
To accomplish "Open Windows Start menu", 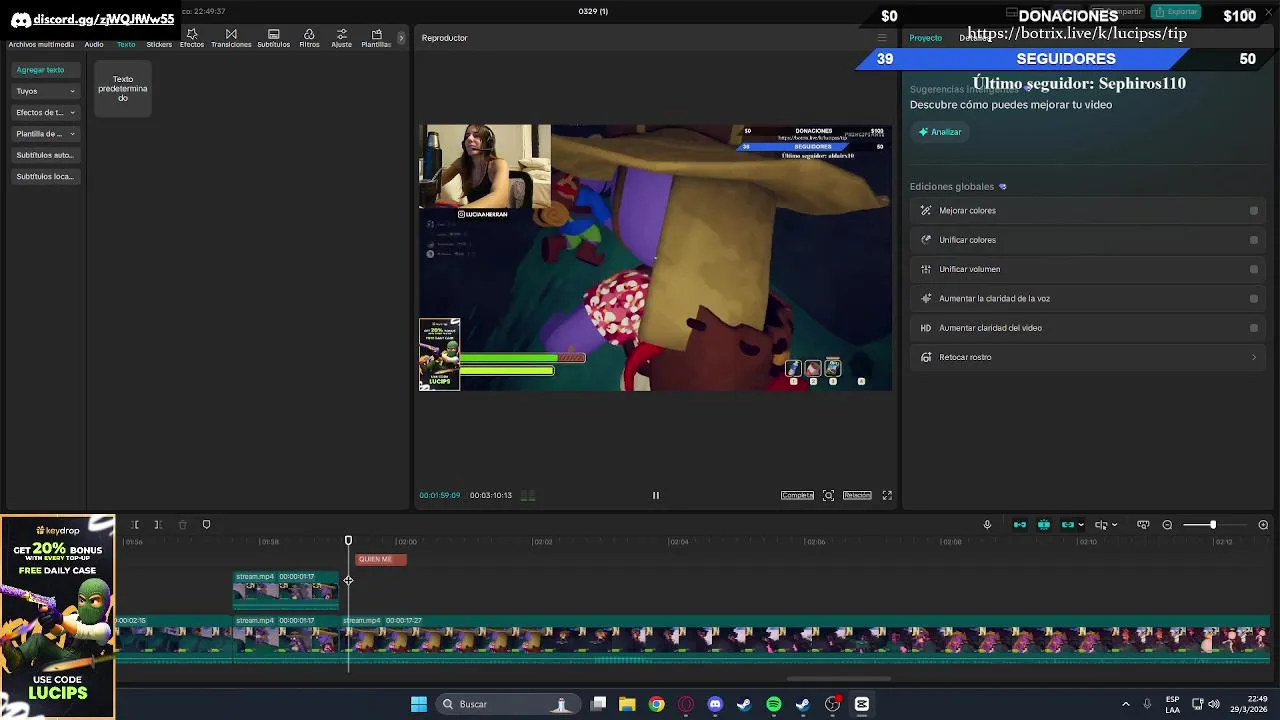I will pos(419,704).
